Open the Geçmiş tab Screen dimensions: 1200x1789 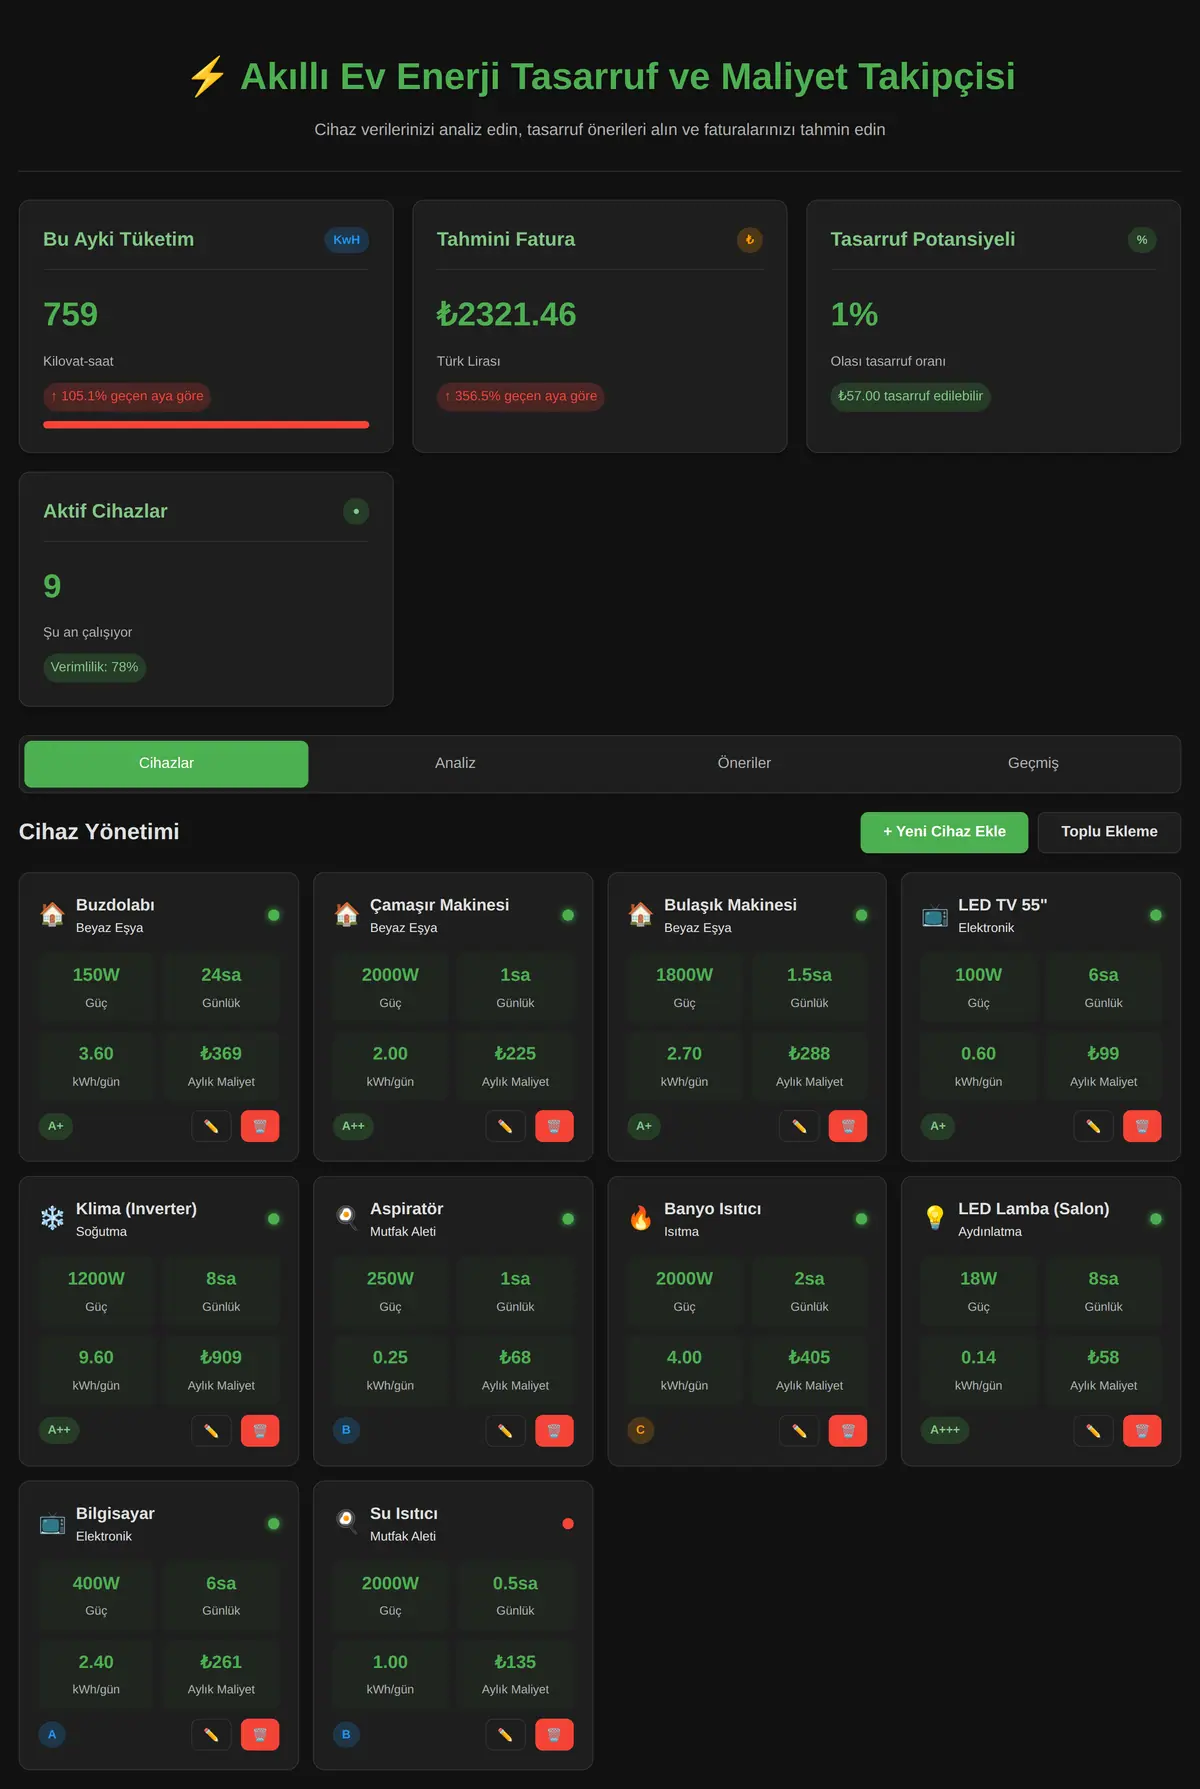pyautogui.click(x=1033, y=764)
